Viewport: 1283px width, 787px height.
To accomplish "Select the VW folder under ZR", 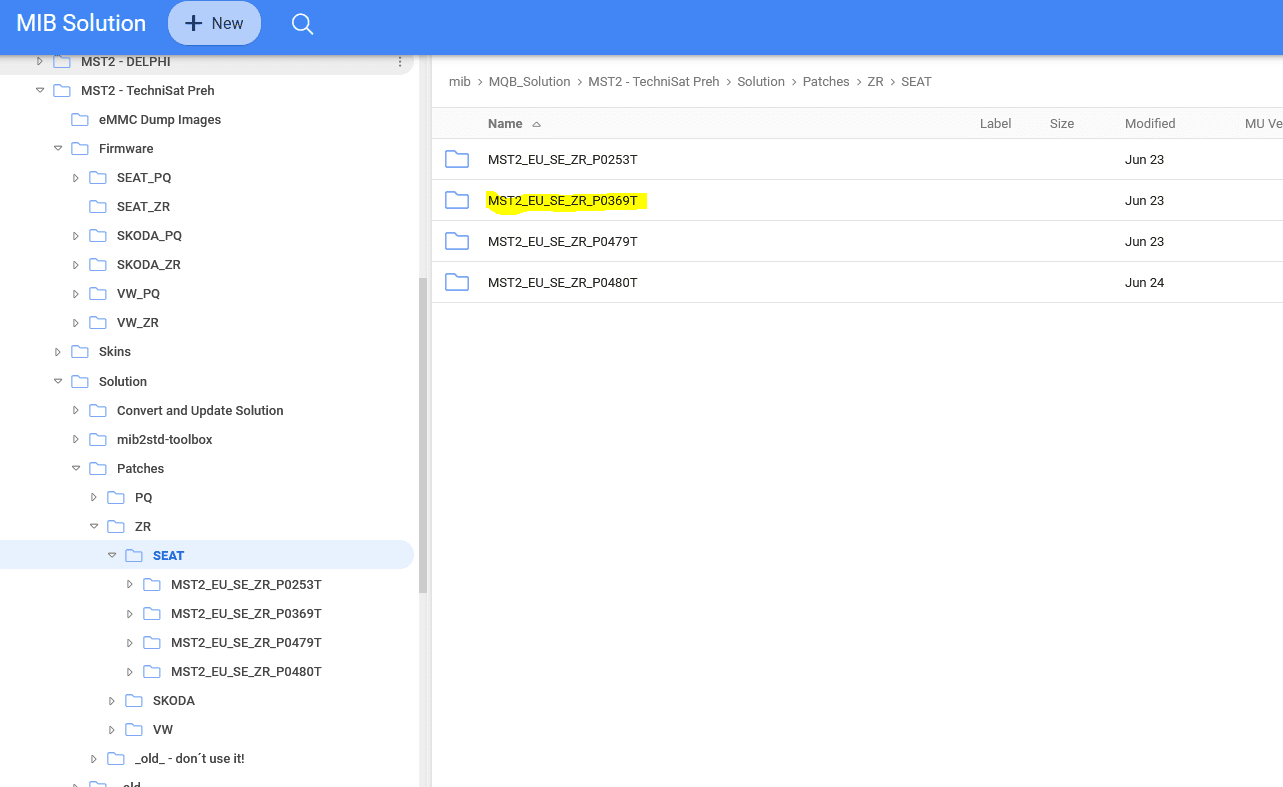I will (x=163, y=730).
